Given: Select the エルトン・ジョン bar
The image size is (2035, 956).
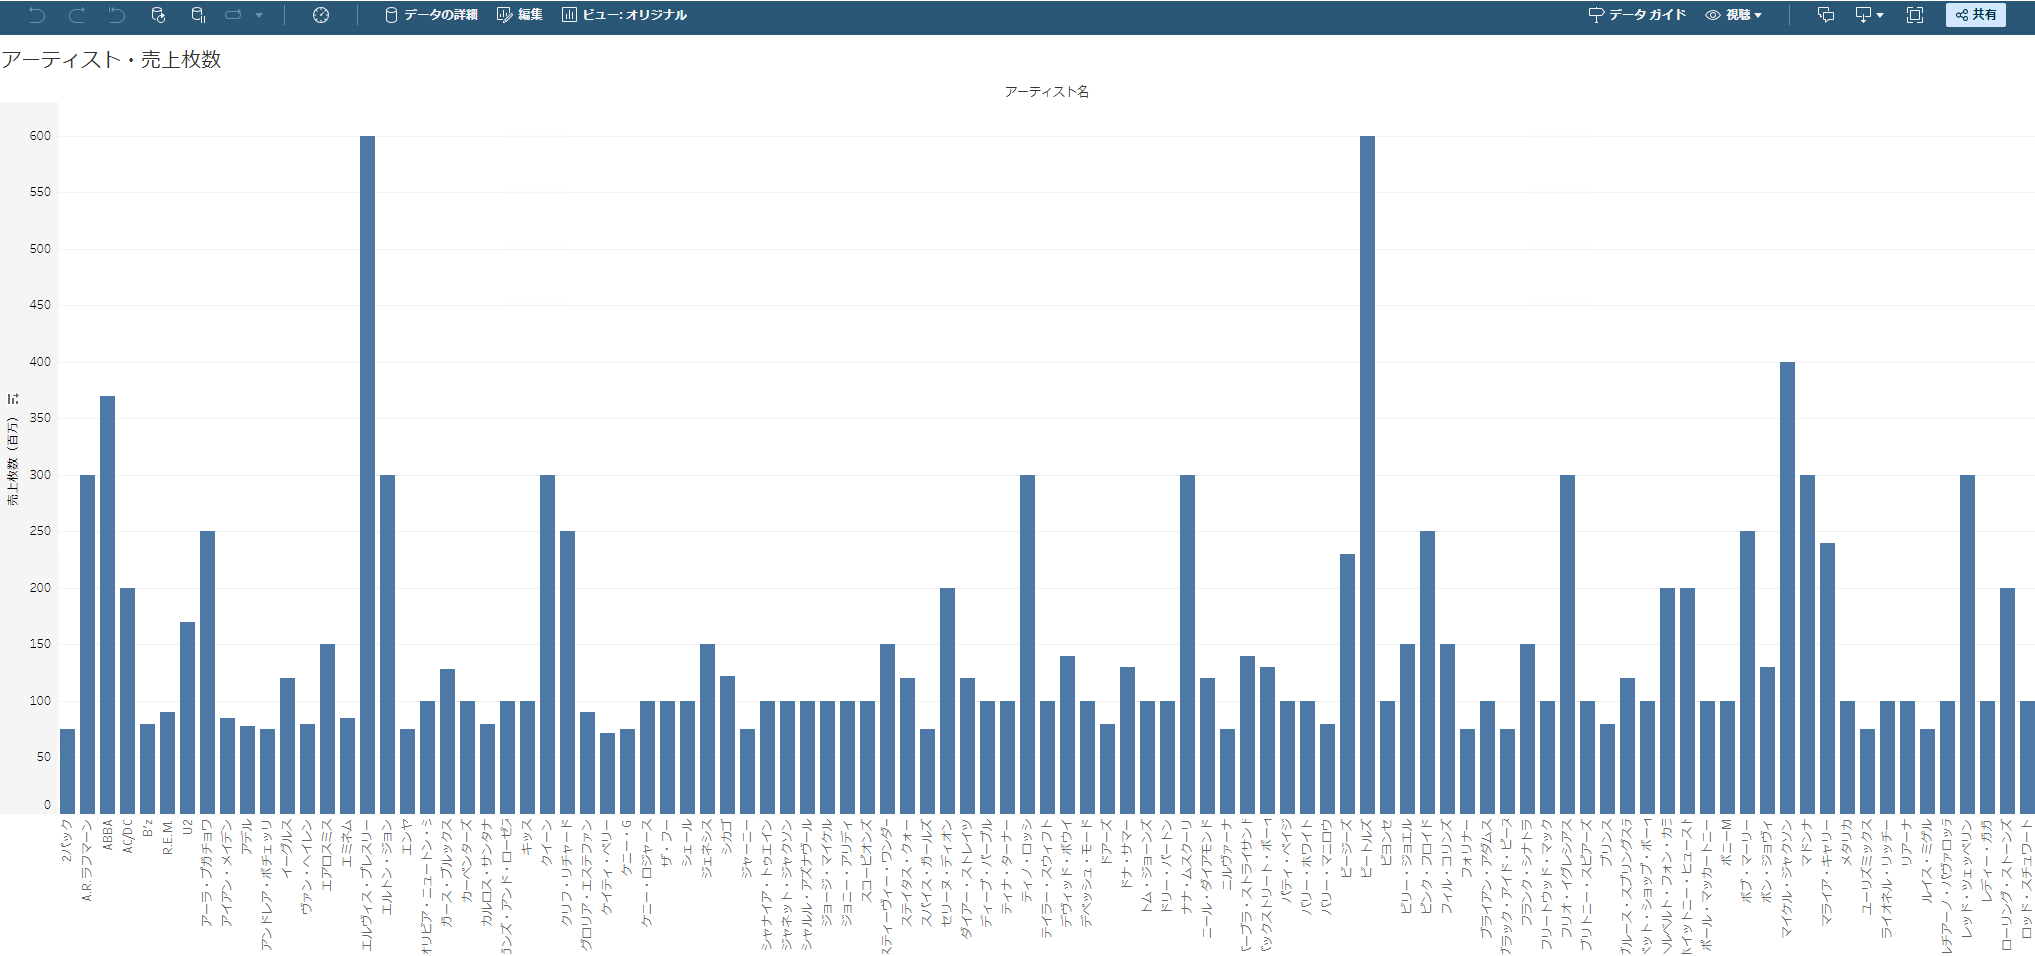Looking at the screenshot, I should click(387, 644).
